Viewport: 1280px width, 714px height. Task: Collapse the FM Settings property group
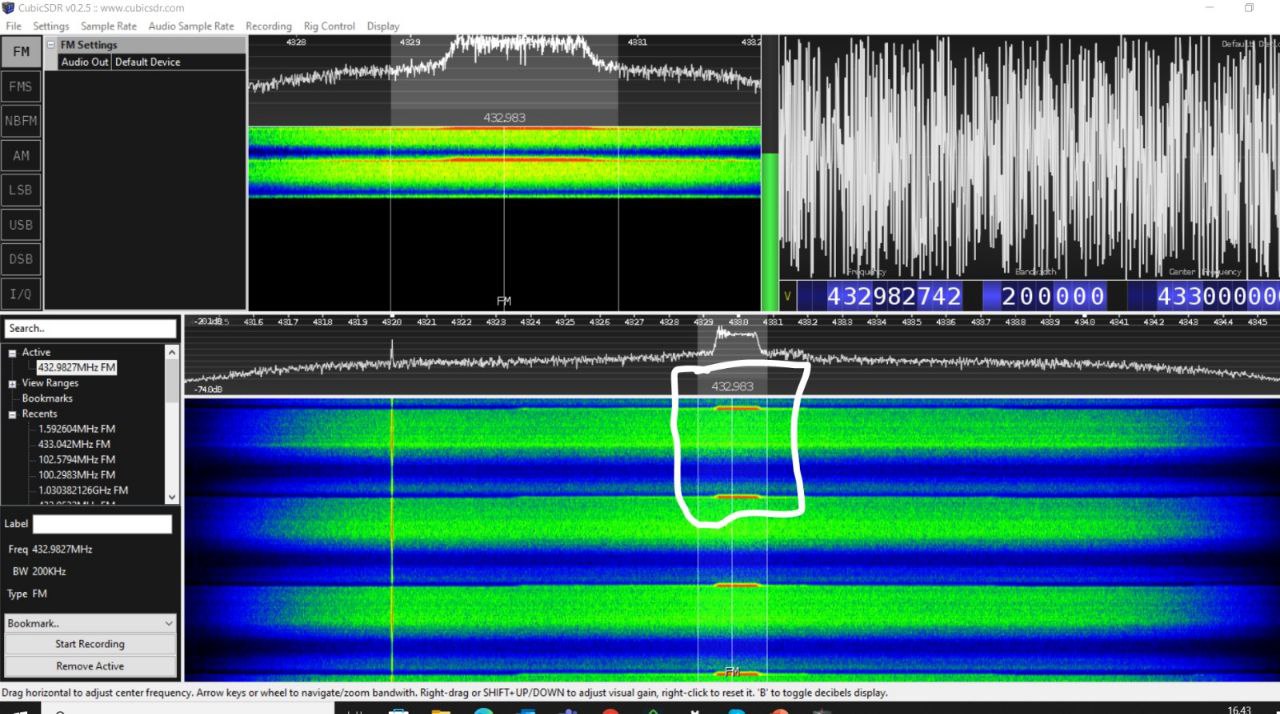click(52, 45)
